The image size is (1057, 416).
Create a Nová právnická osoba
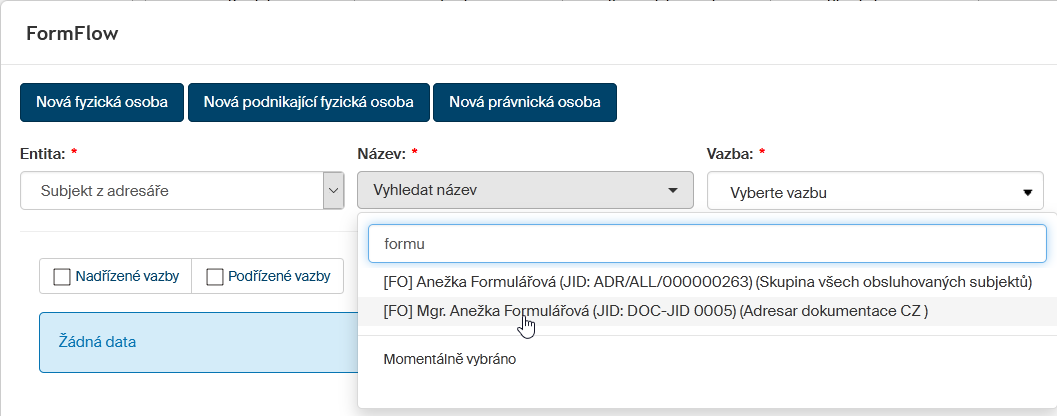click(x=524, y=102)
